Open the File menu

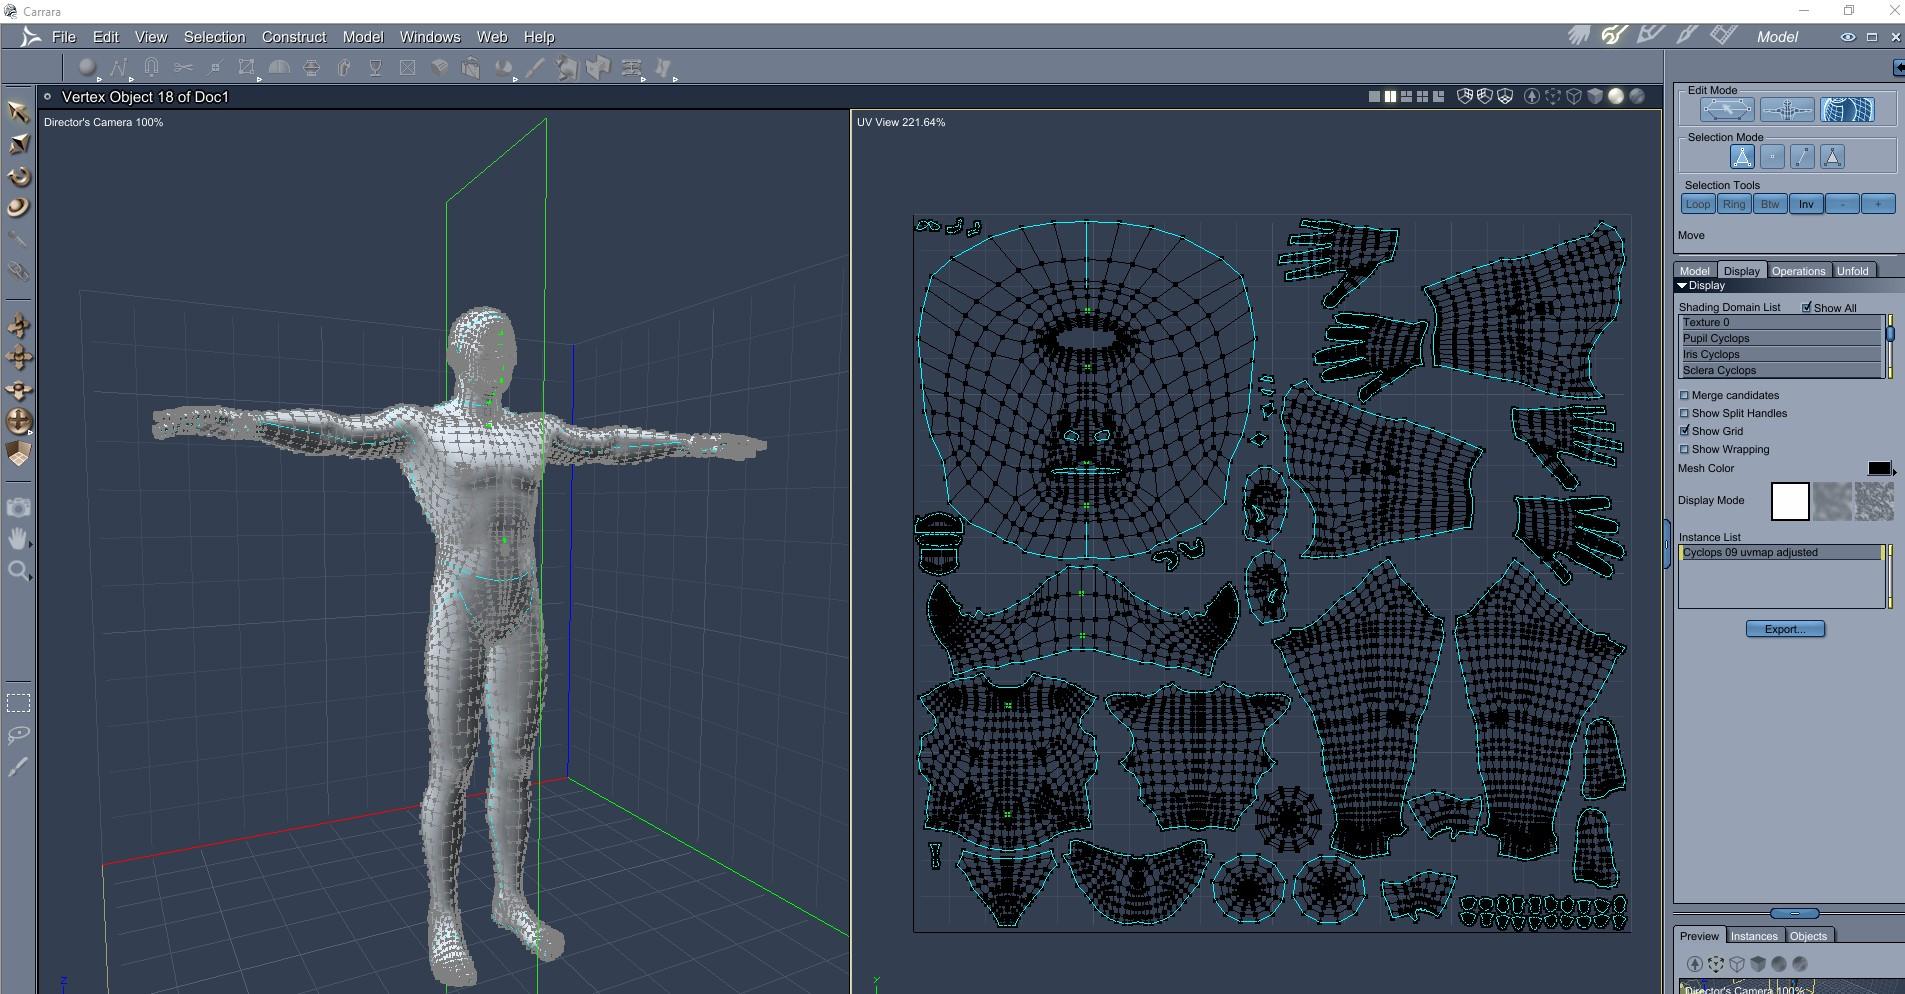pos(64,37)
